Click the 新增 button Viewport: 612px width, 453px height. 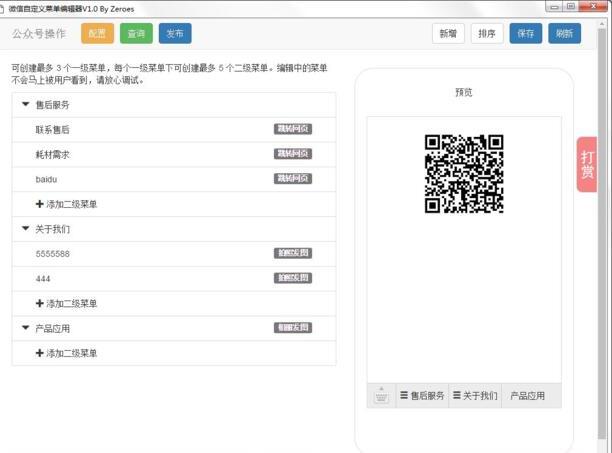[448, 34]
